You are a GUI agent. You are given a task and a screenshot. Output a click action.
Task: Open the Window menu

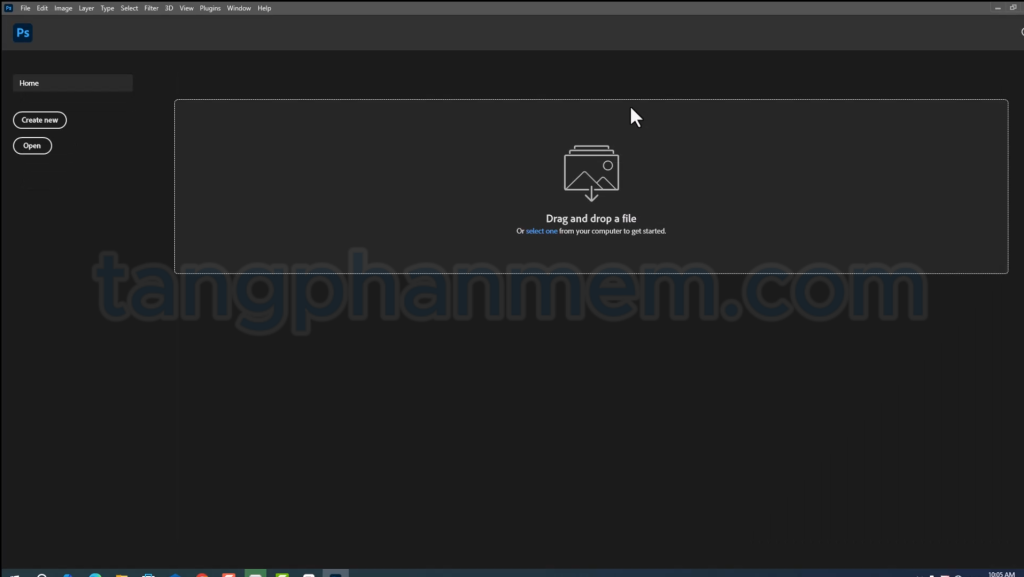(x=239, y=8)
